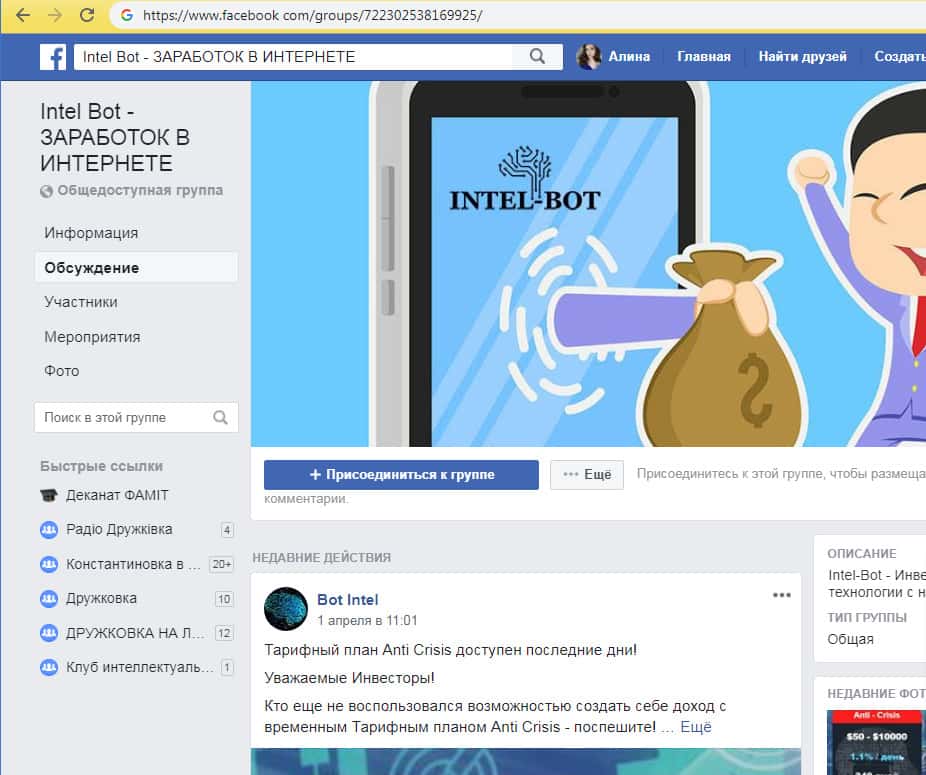
Task: Open Найти друзей link in header
Action: pos(802,57)
